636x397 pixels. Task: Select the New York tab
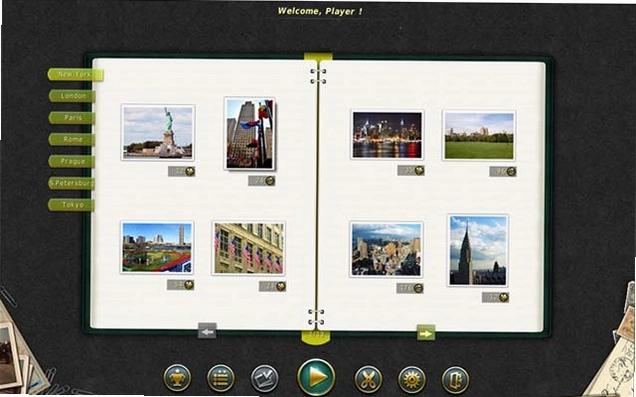75,75
